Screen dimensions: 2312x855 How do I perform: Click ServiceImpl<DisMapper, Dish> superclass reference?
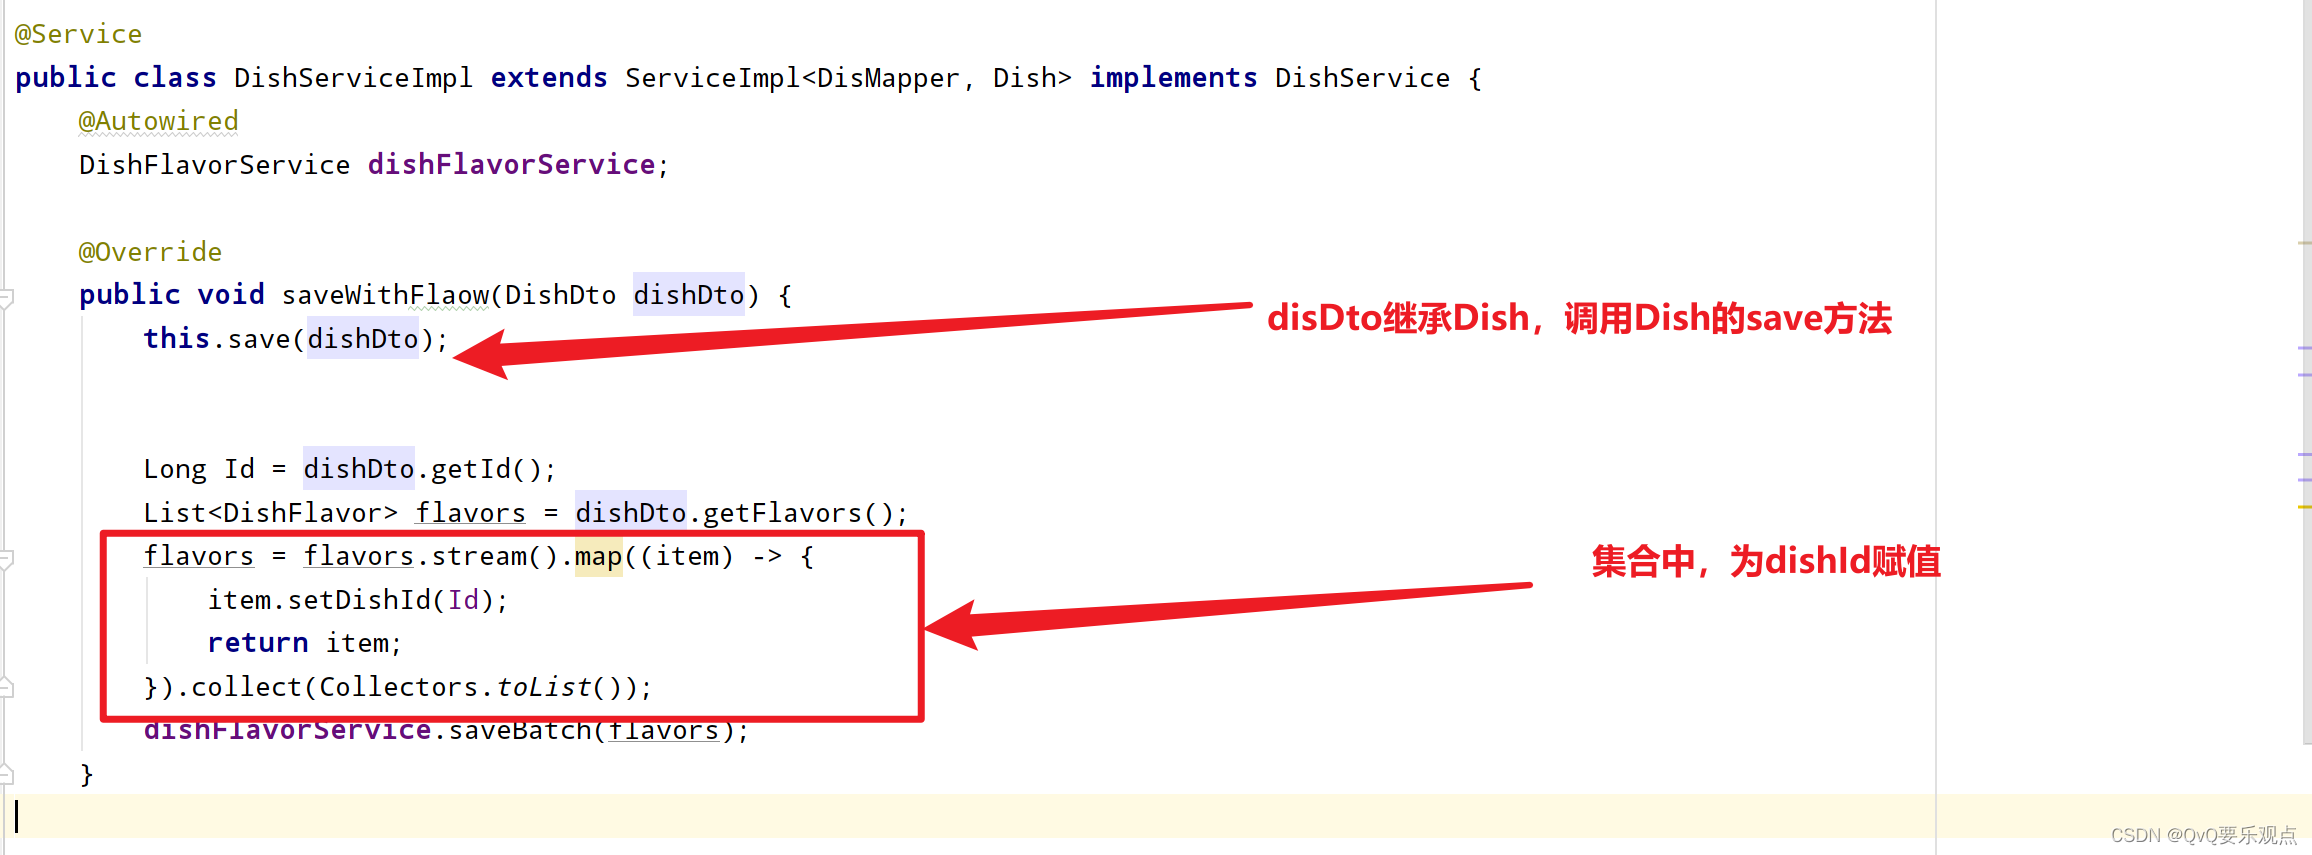848,78
